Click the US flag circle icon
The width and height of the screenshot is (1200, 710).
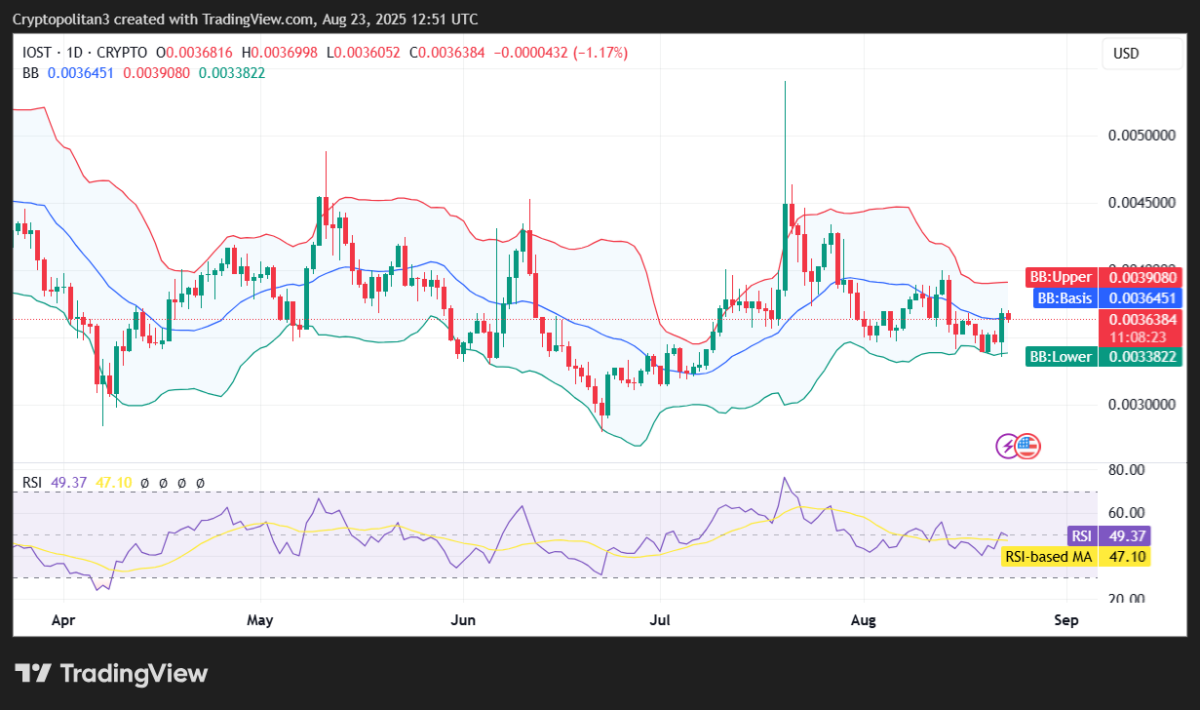[1027, 445]
